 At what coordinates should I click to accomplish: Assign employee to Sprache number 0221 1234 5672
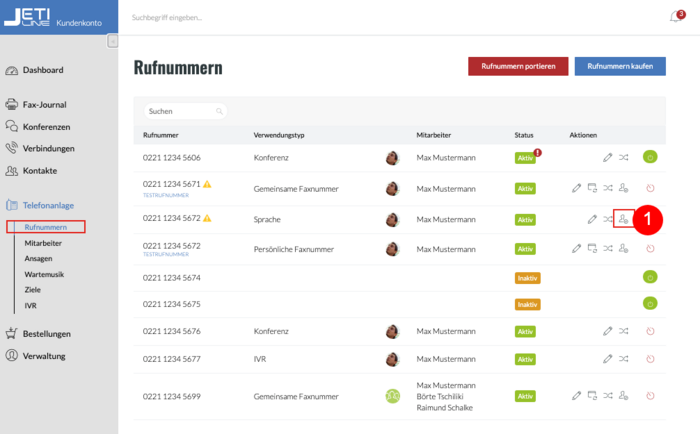coord(623,219)
